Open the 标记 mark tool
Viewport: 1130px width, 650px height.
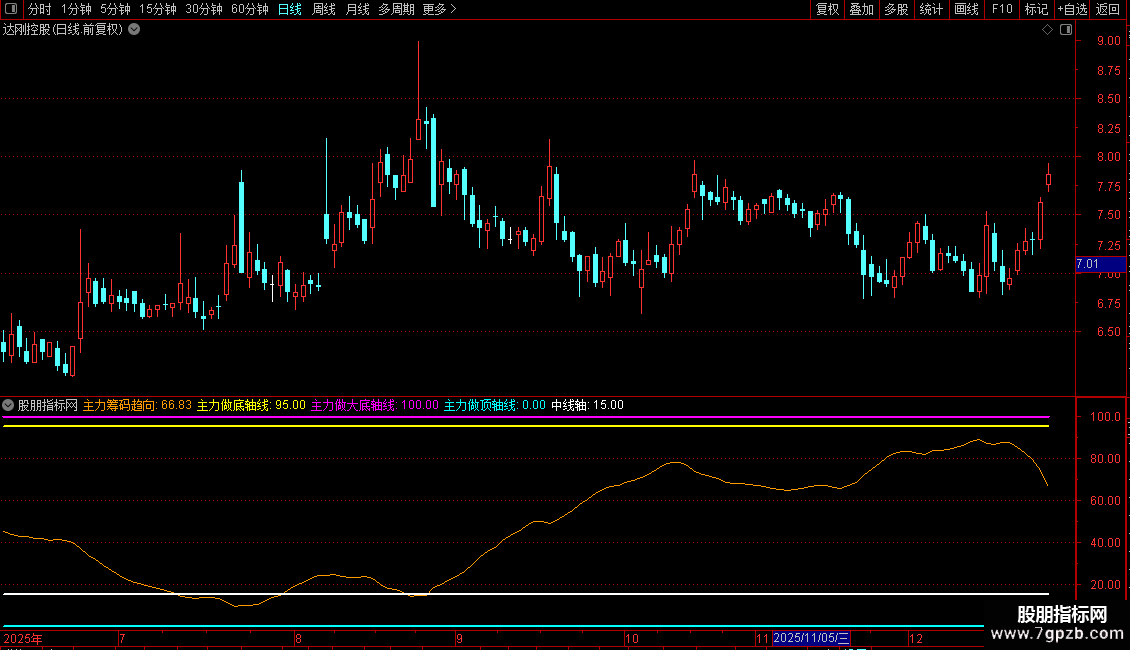[x=1036, y=9]
